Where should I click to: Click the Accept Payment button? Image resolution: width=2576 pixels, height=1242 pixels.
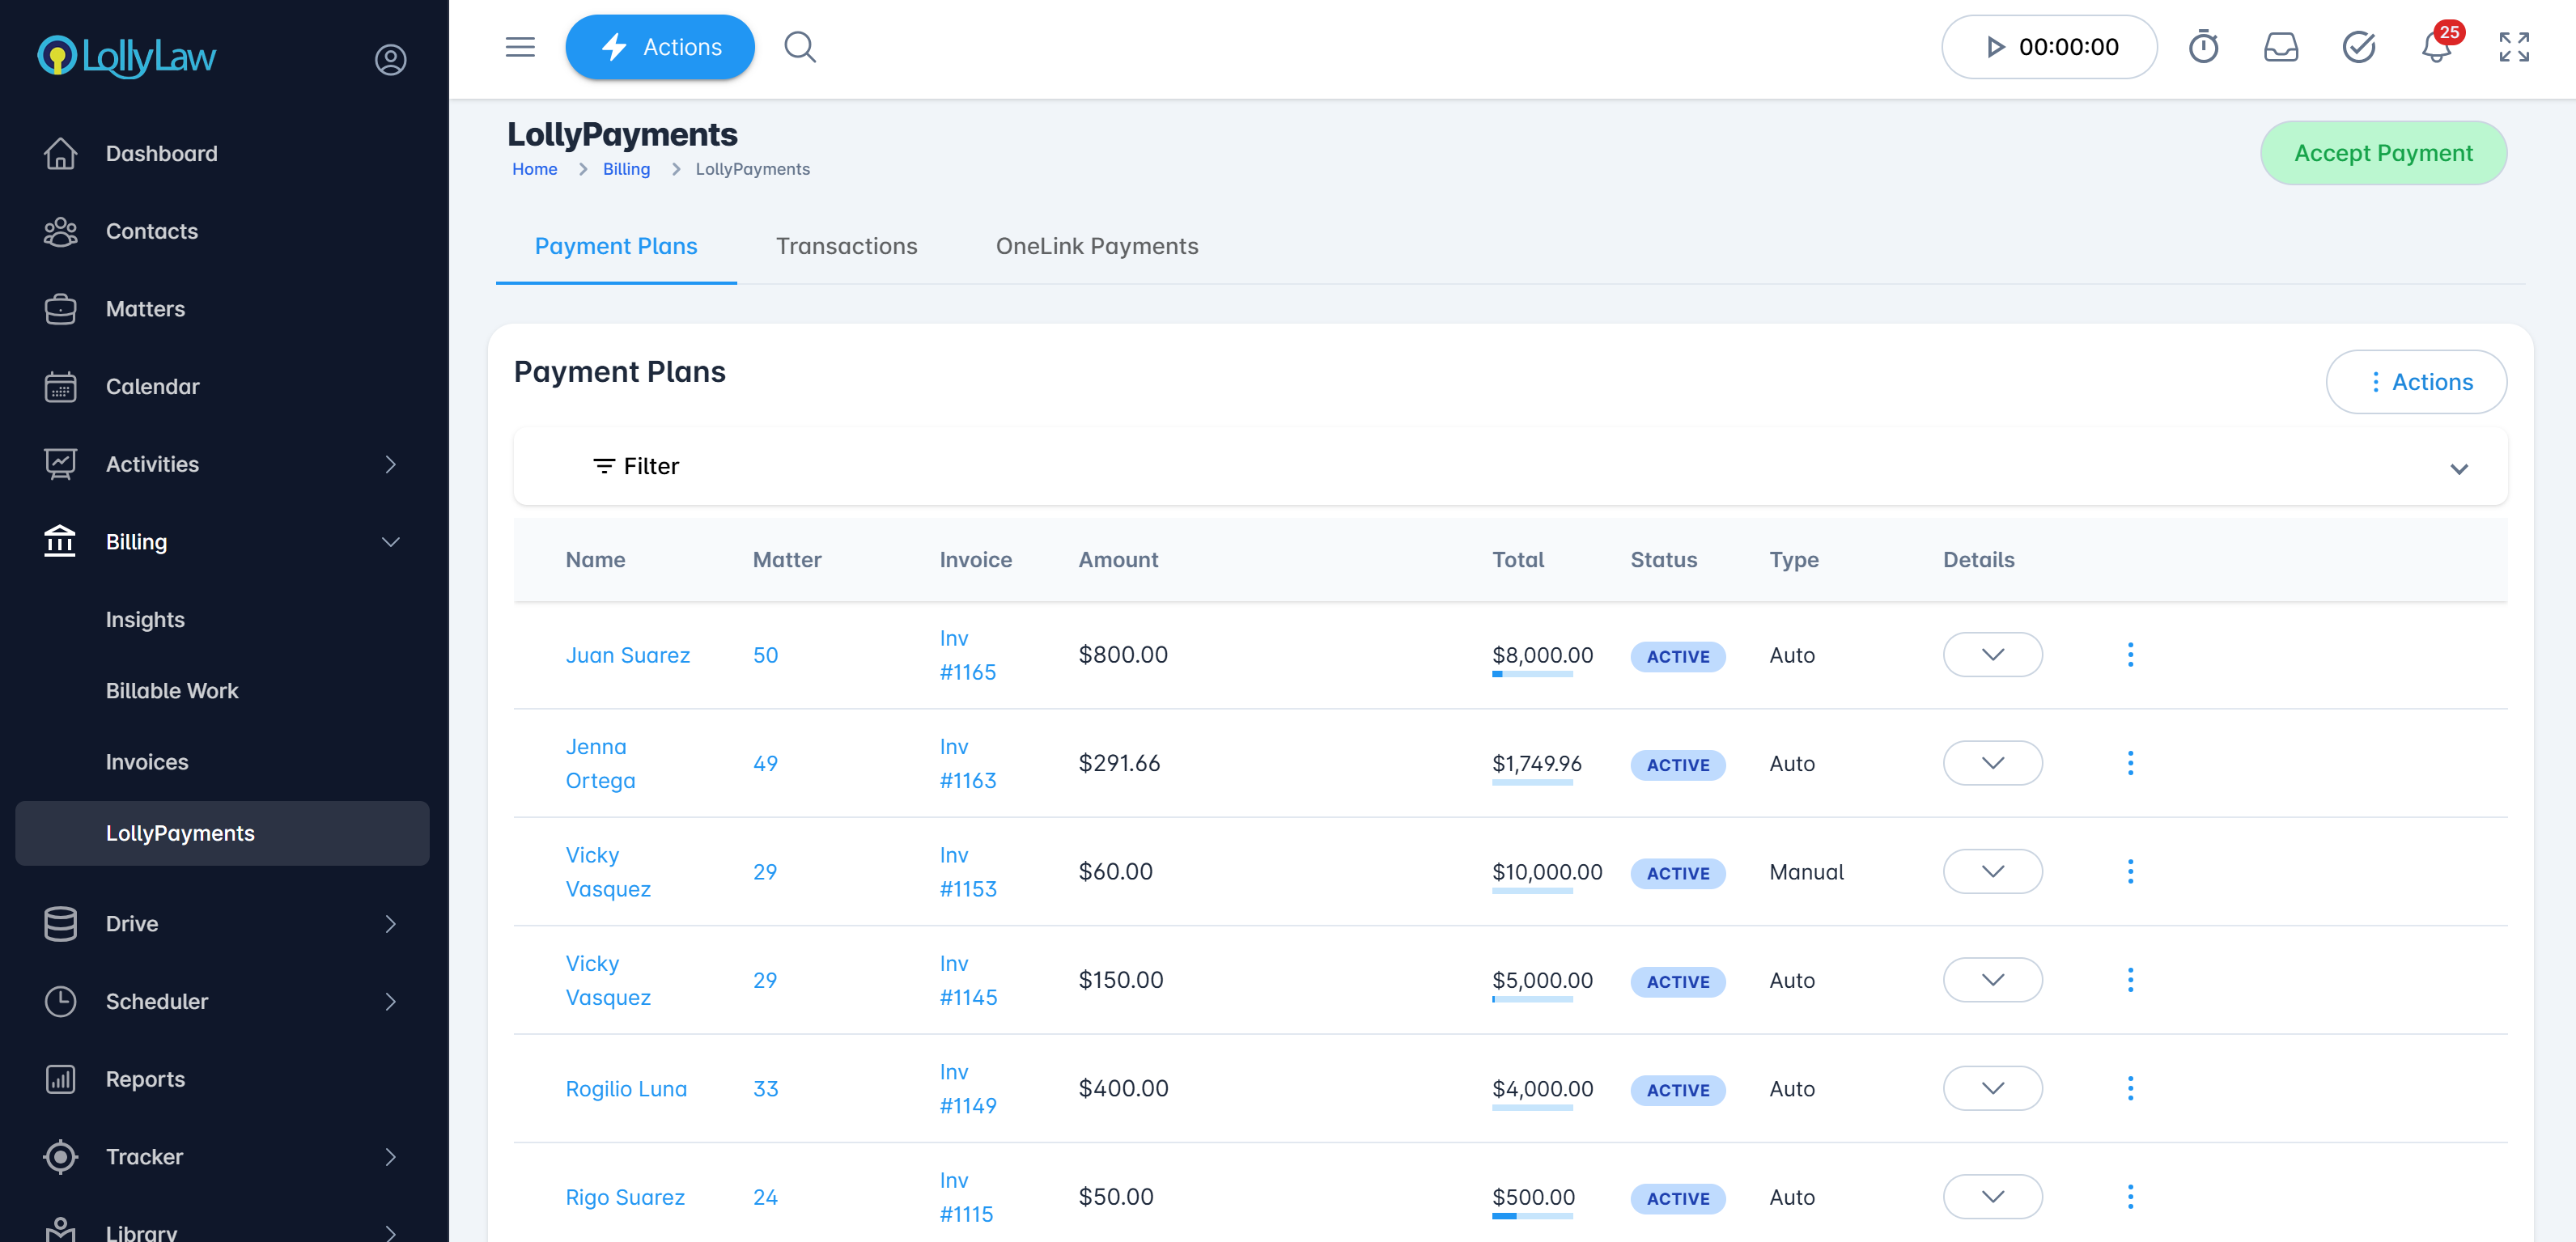2382,153
